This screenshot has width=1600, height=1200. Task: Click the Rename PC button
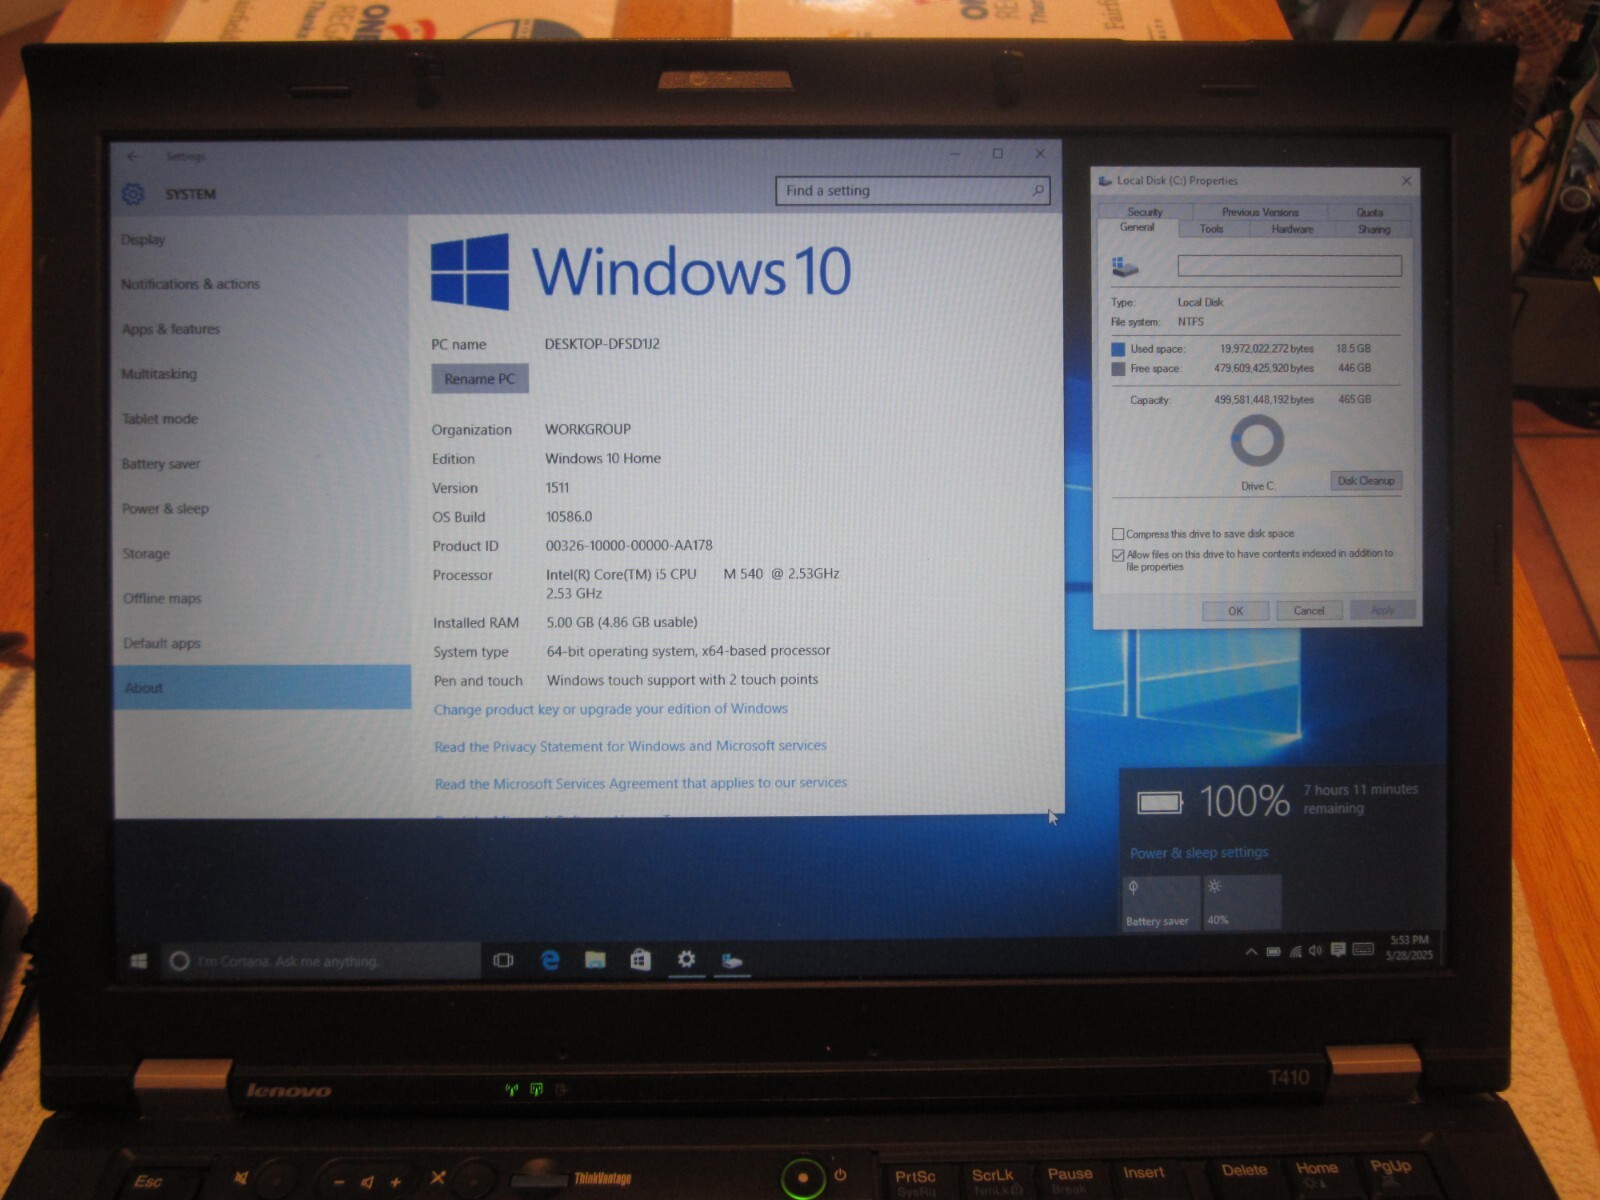[x=480, y=379]
